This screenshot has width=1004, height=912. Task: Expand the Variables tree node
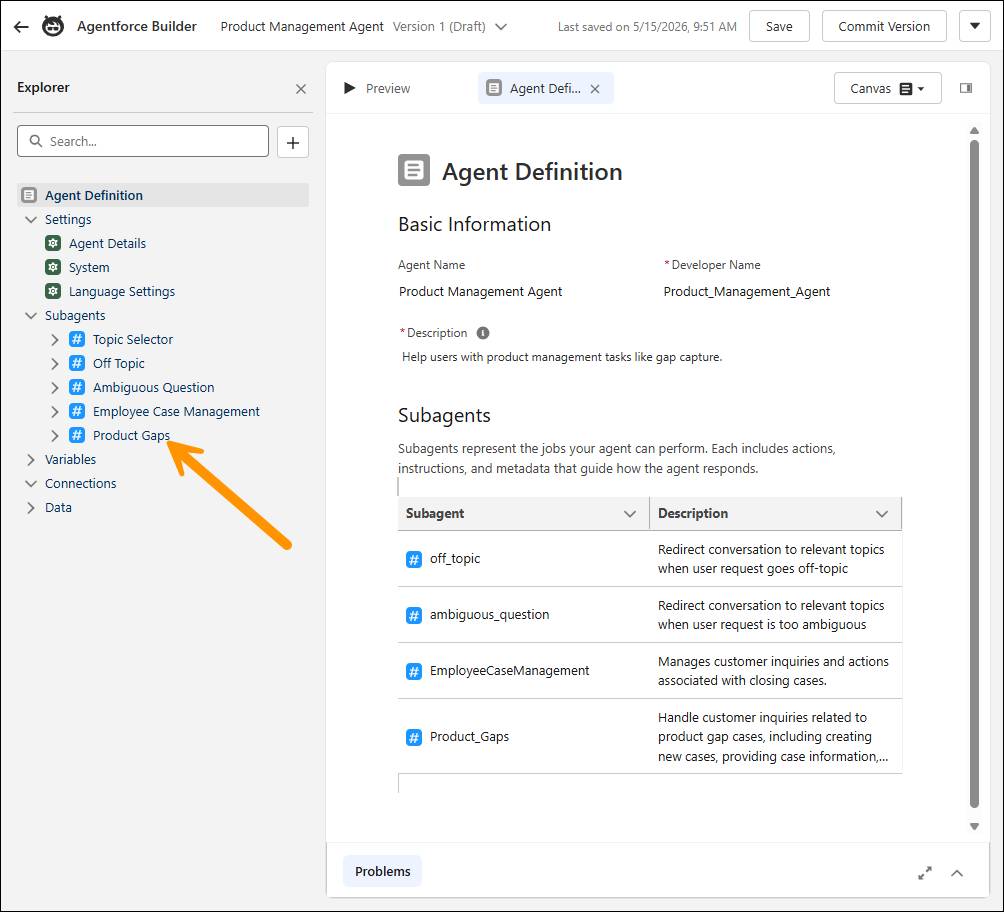point(31,460)
